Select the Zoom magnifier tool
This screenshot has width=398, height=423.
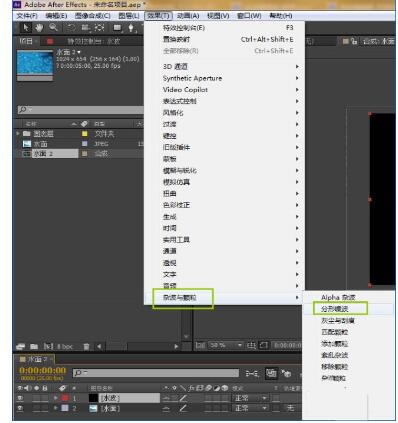[x=53, y=28]
